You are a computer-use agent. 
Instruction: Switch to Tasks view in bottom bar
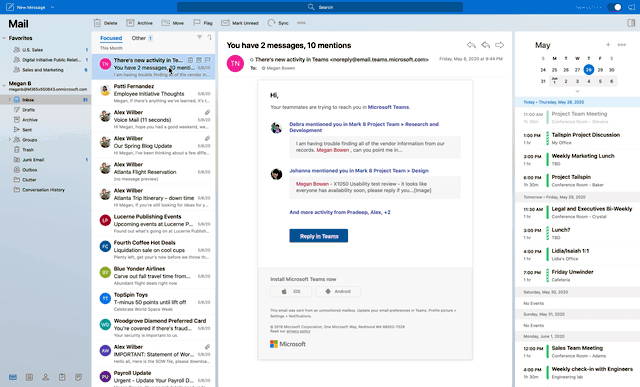point(62,377)
